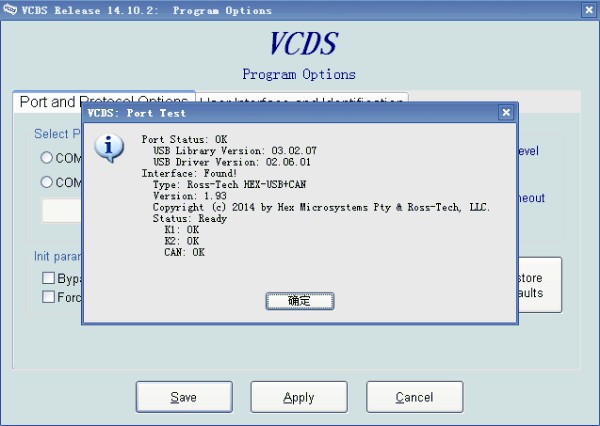The width and height of the screenshot is (600, 426).
Task: Click the blue information icon in Port Test dialog
Action: click(108, 147)
